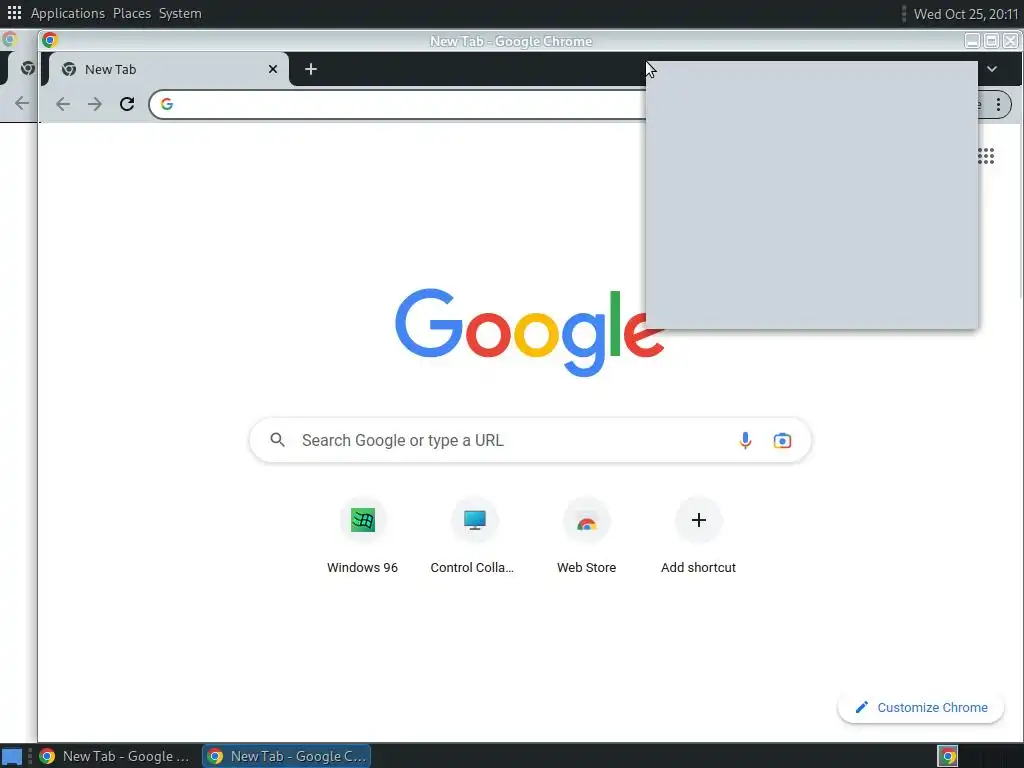The image size is (1024, 768).
Task: Start voice search with the microphone icon
Action: 745,440
